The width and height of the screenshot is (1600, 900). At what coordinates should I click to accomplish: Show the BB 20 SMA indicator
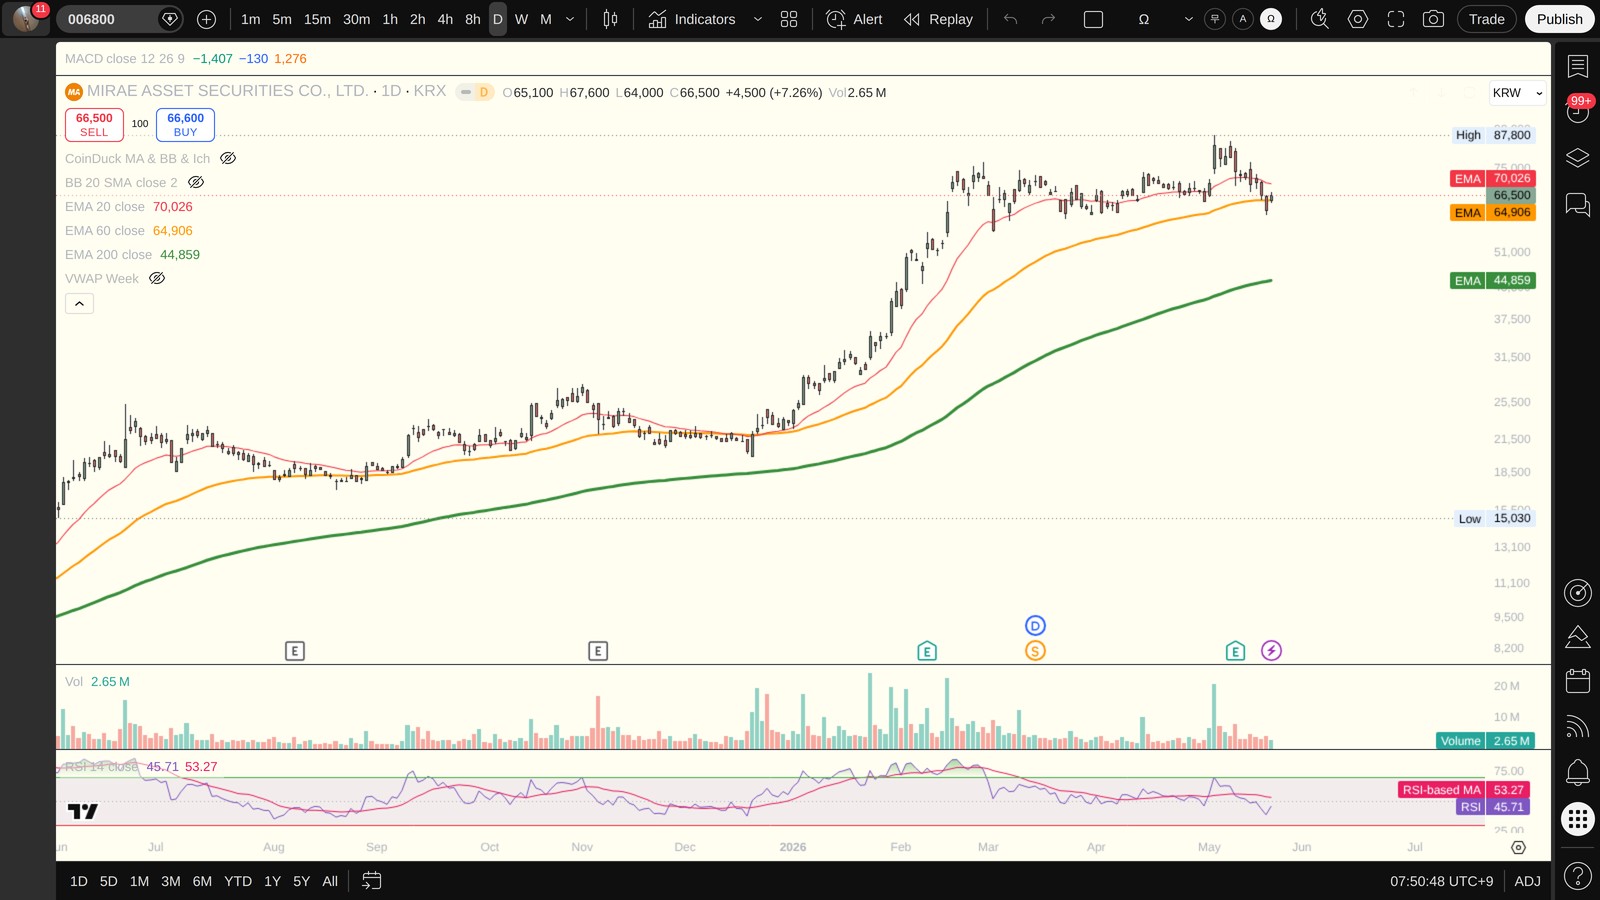[196, 182]
